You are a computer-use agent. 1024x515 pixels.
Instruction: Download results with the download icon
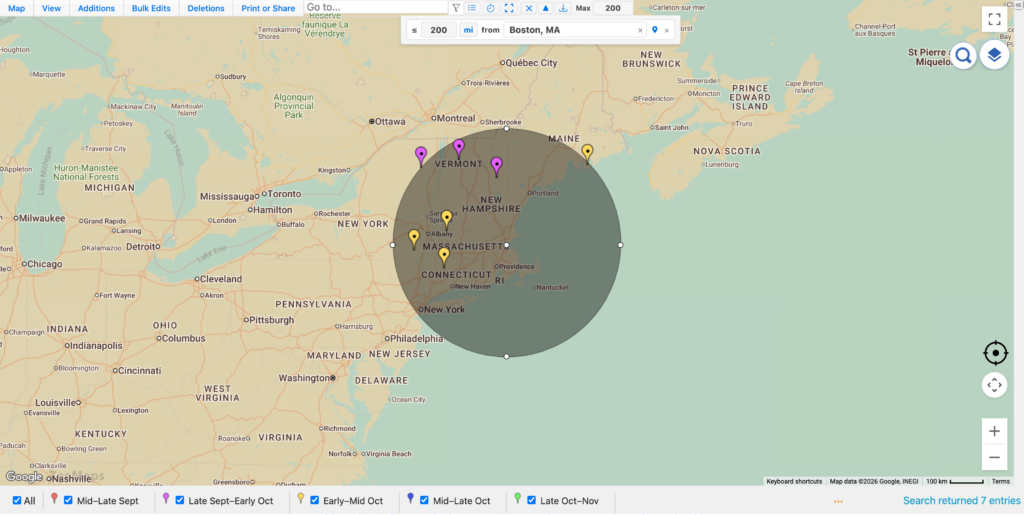coord(563,8)
